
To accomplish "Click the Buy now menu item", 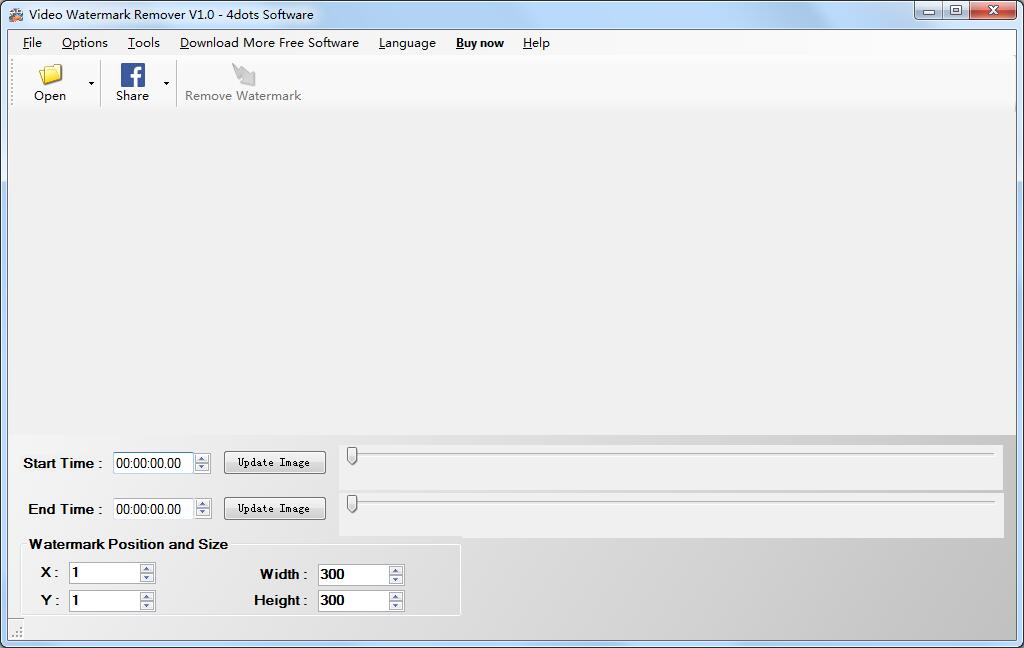I will click(x=480, y=43).
